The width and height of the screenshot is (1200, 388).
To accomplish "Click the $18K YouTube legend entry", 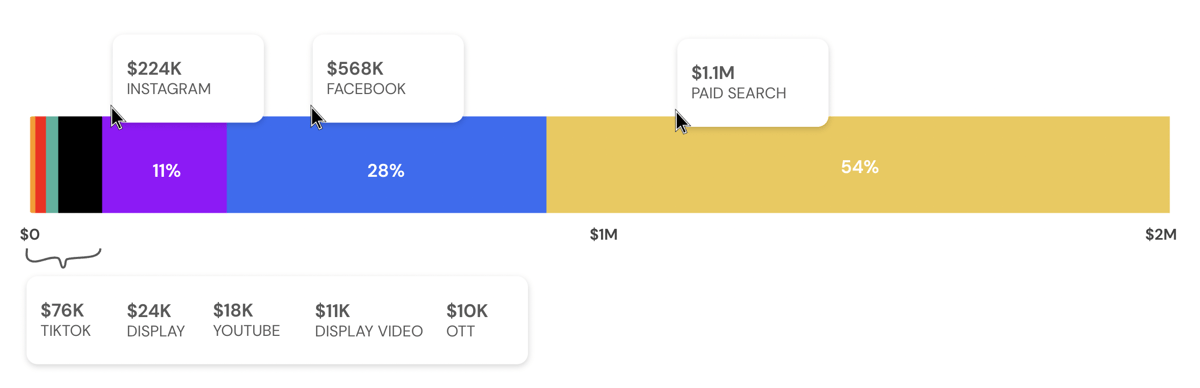I will (x=246, y=320).
